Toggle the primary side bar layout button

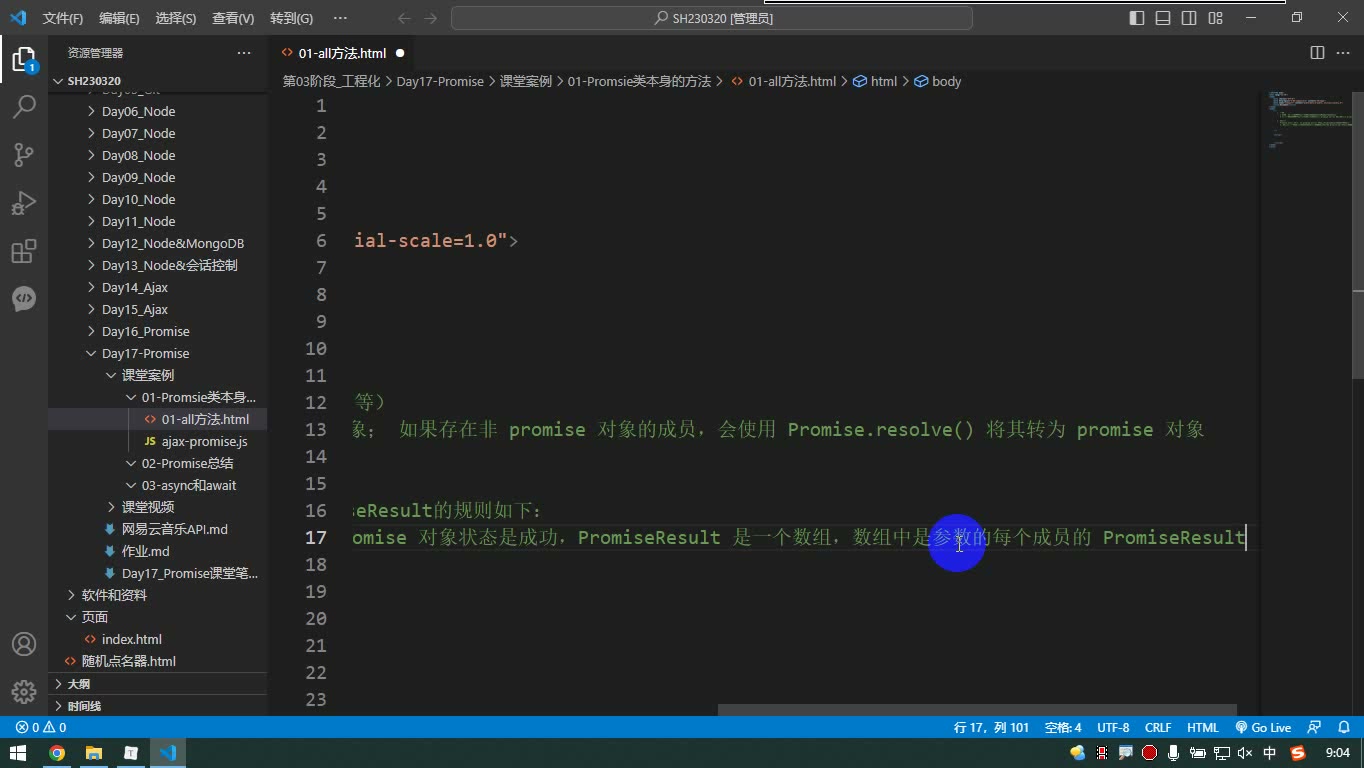[1137, 18]
